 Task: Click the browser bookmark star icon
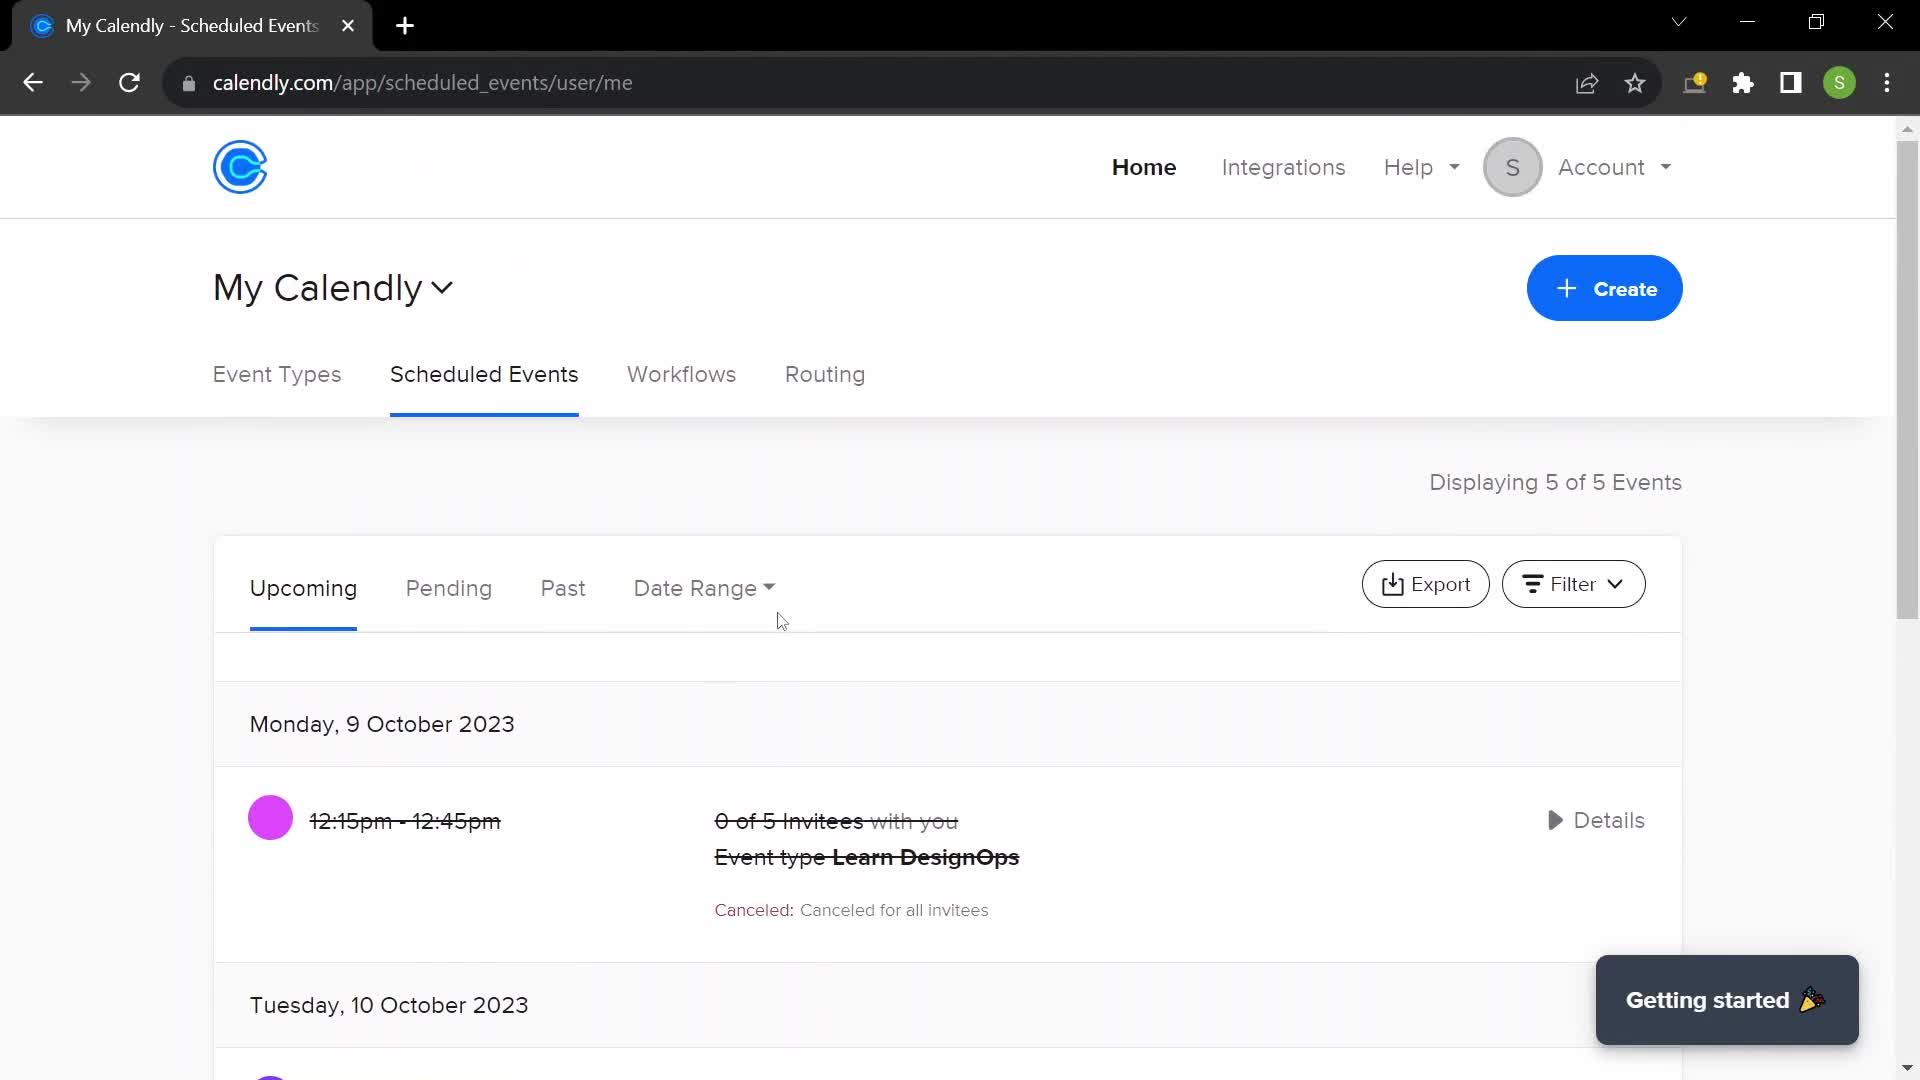1635,83
